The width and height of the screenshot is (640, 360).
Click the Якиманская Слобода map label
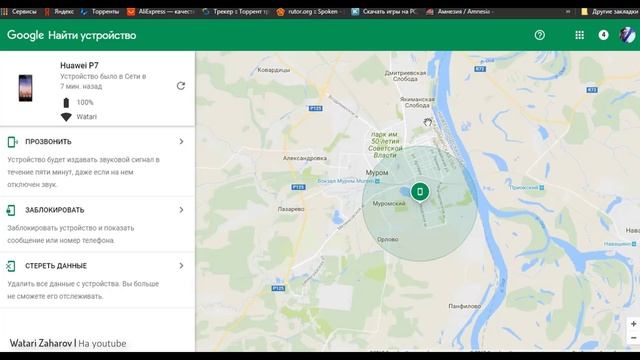tap(417, 102)
